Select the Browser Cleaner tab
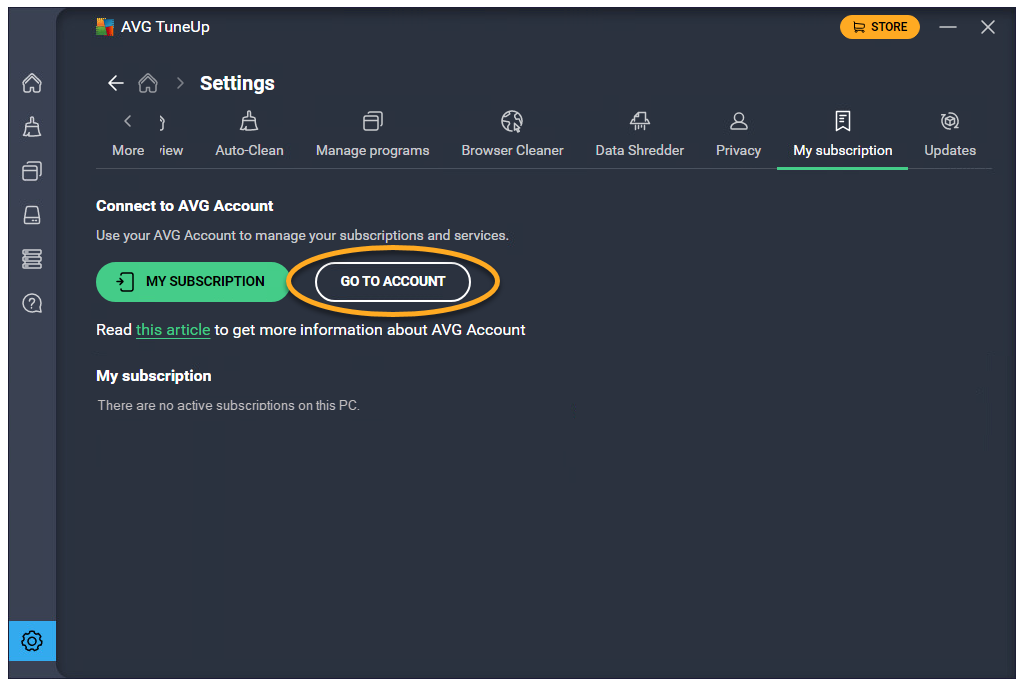Screen dimensions: 1025x686 pos(512,135)
